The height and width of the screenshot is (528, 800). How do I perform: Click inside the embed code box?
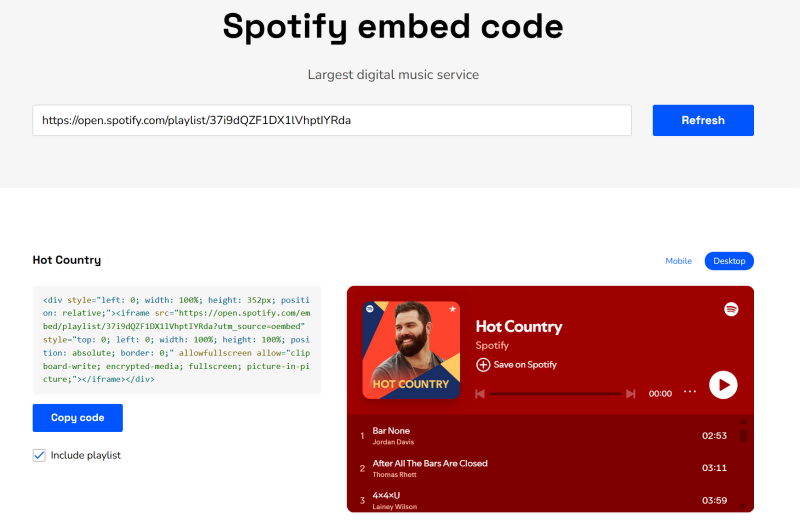tap(176, 339)
